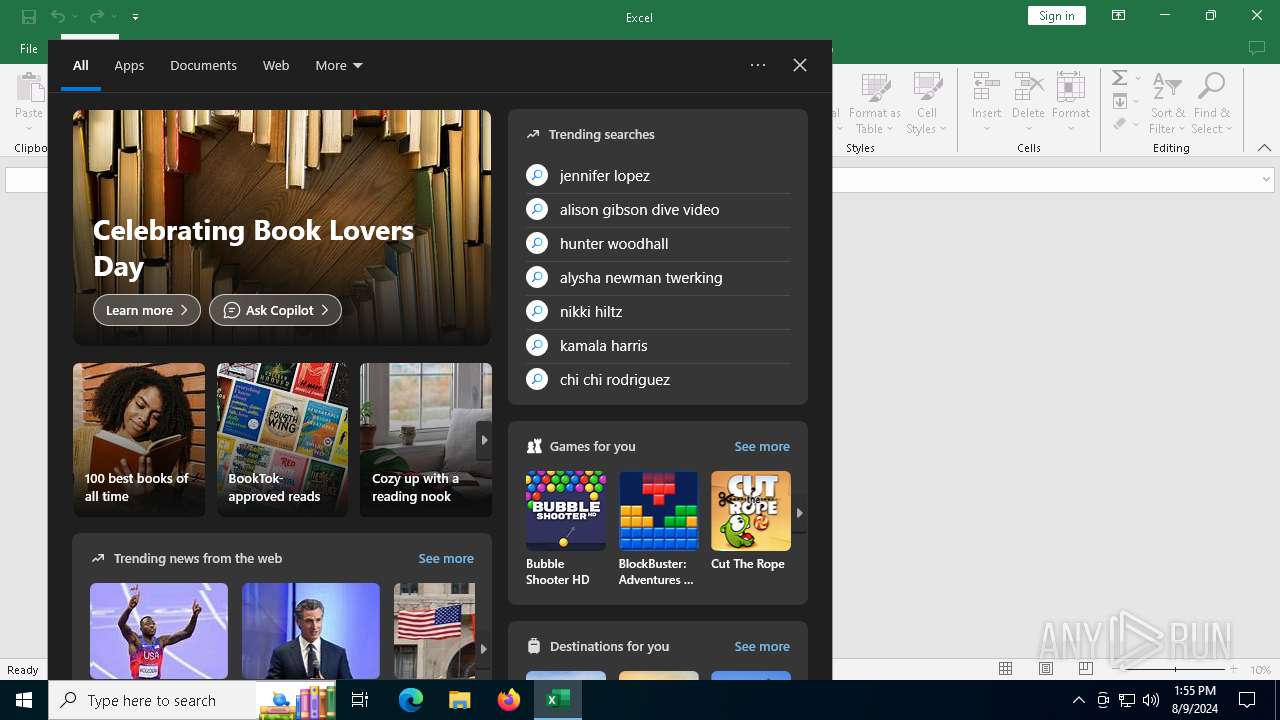Expand the formula bar
The height and width of the screenshot is (720, 1280).
pyautogui.click(x=1266, y=180)
